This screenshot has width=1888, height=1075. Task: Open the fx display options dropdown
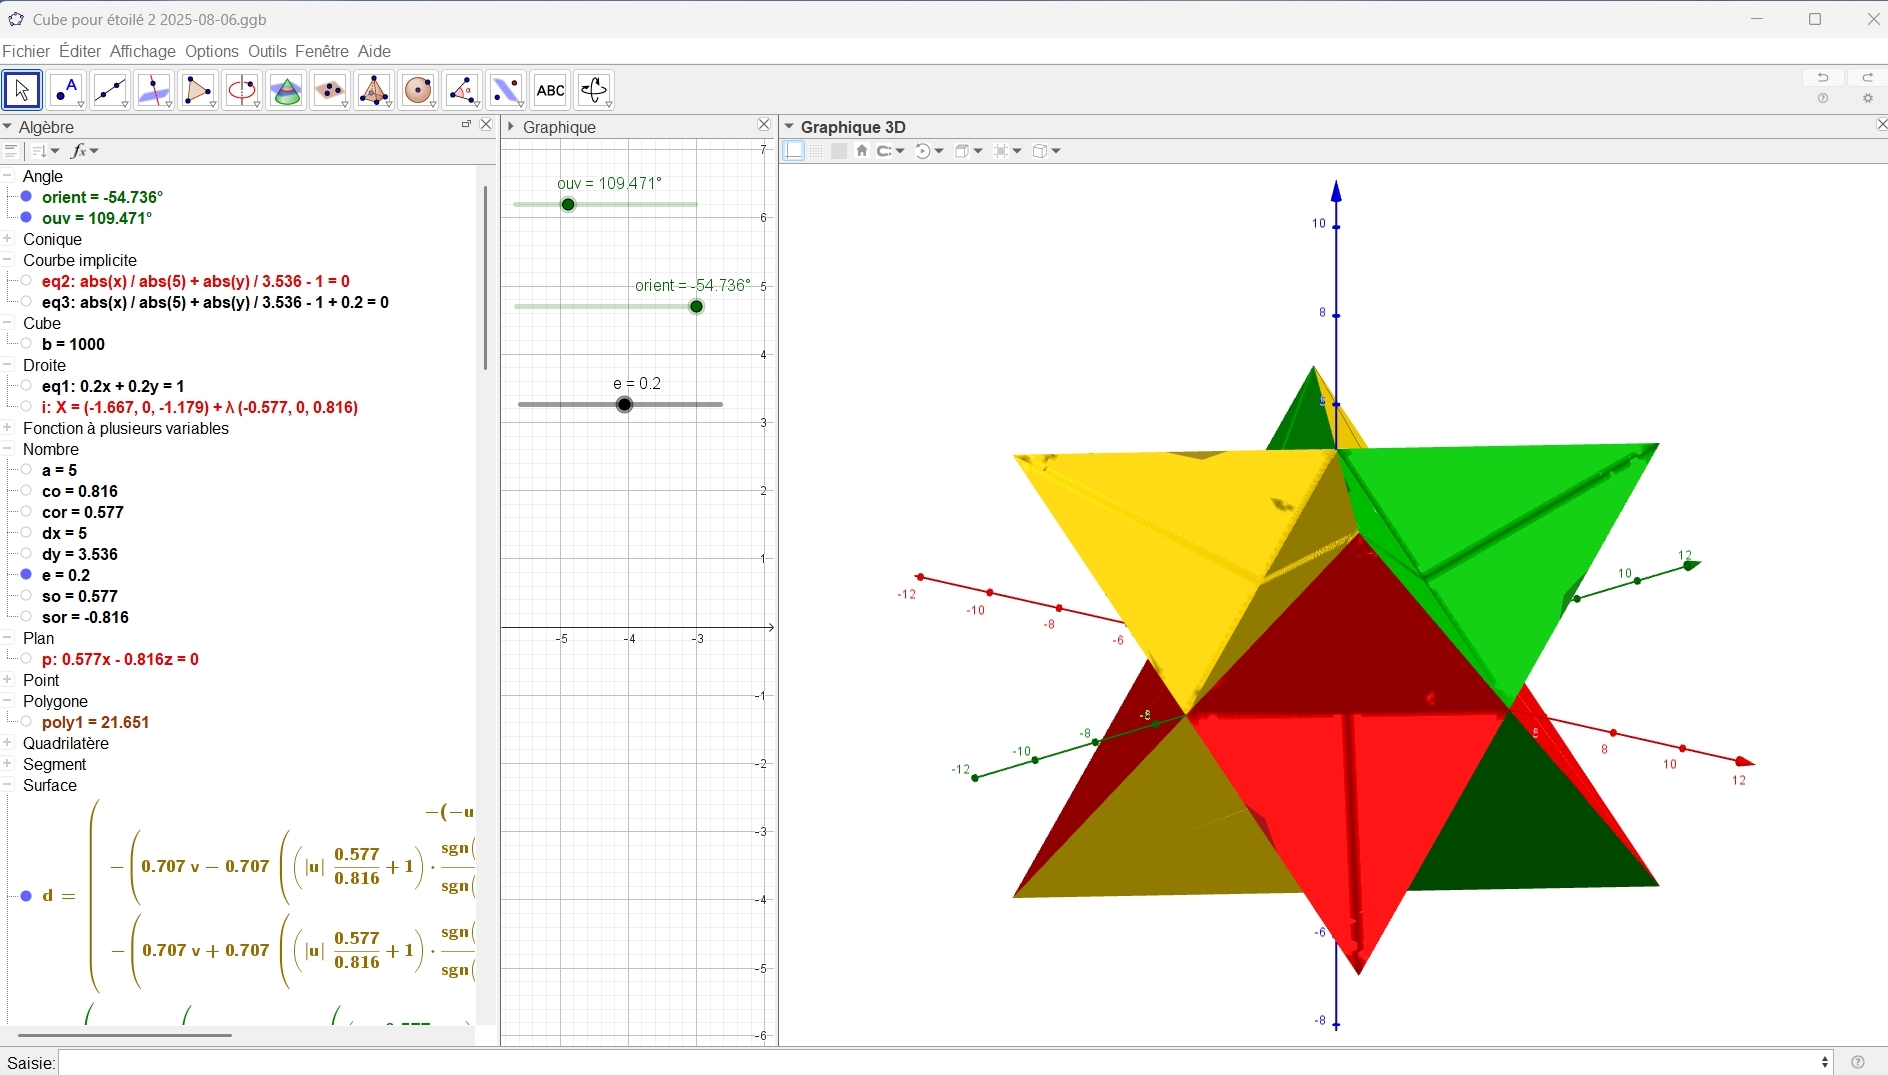point(85,151)
